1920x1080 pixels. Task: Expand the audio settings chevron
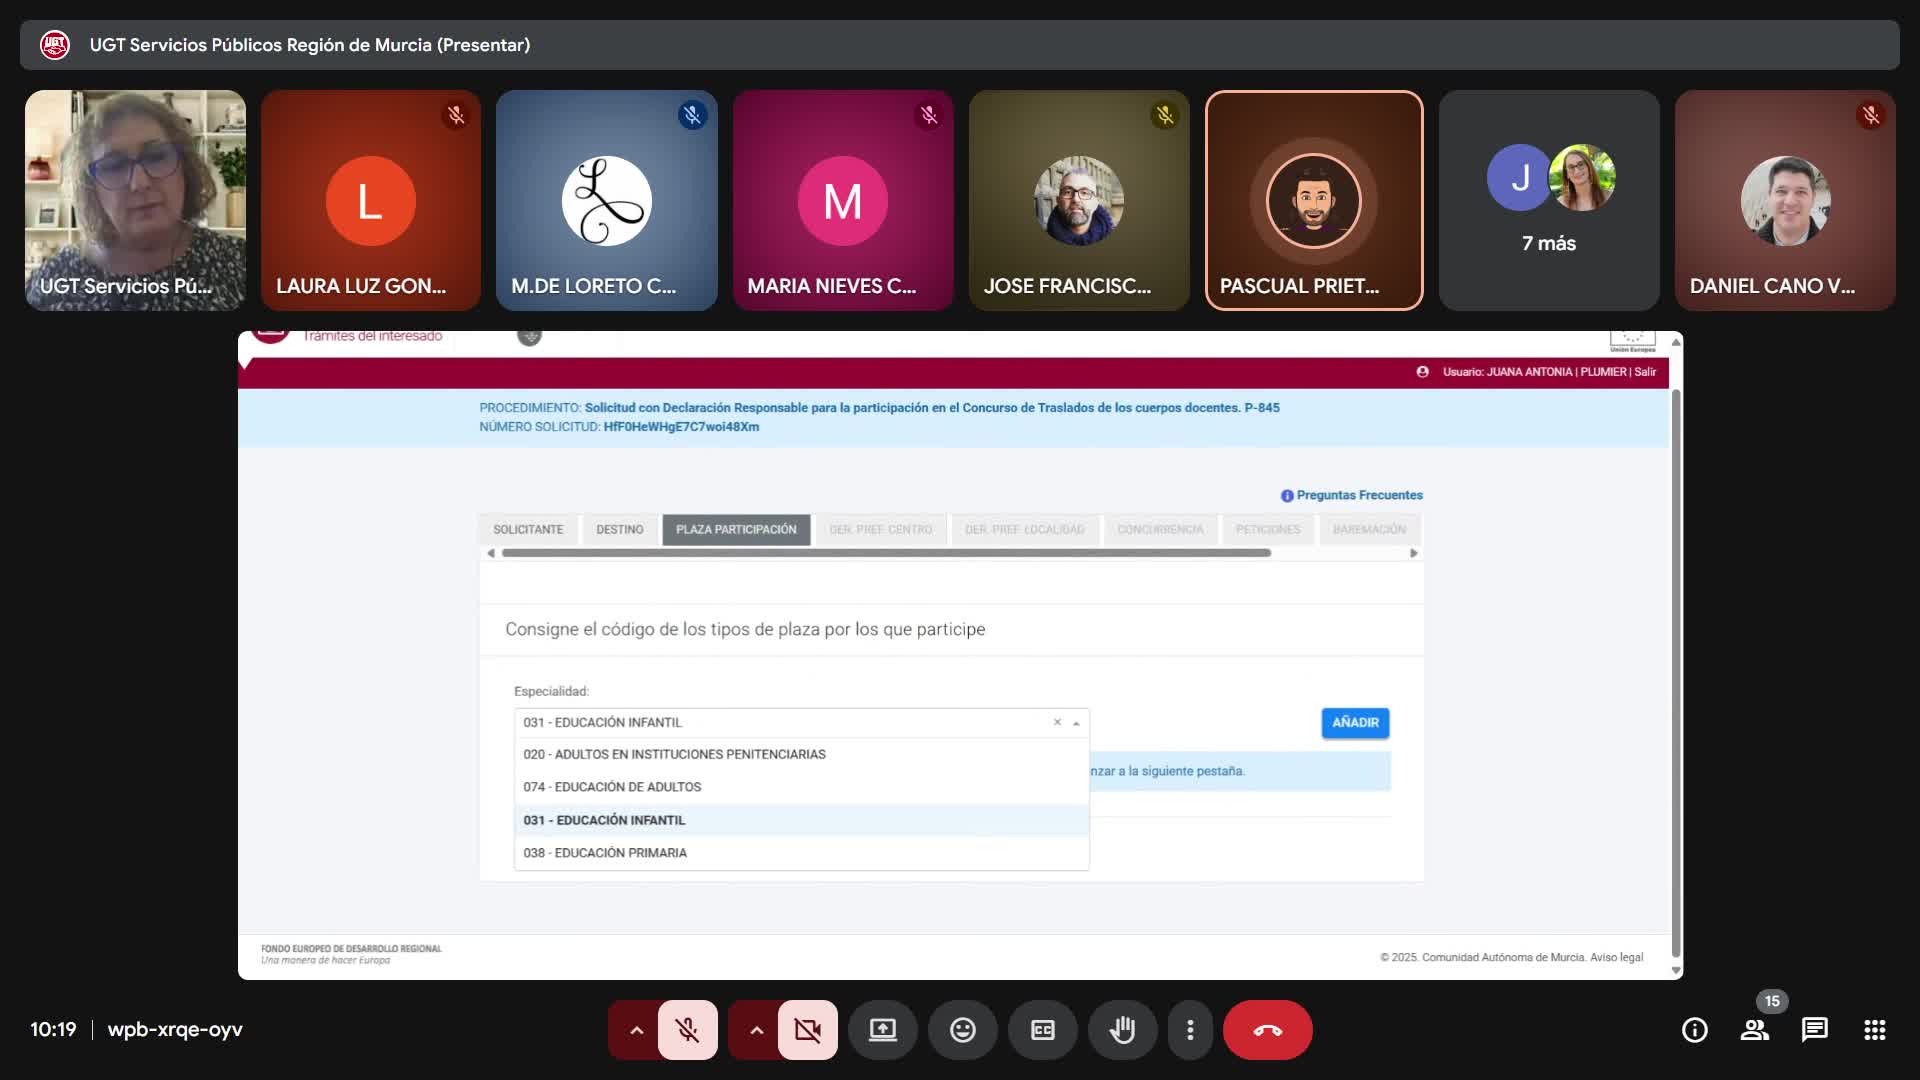click(636, 1030)
